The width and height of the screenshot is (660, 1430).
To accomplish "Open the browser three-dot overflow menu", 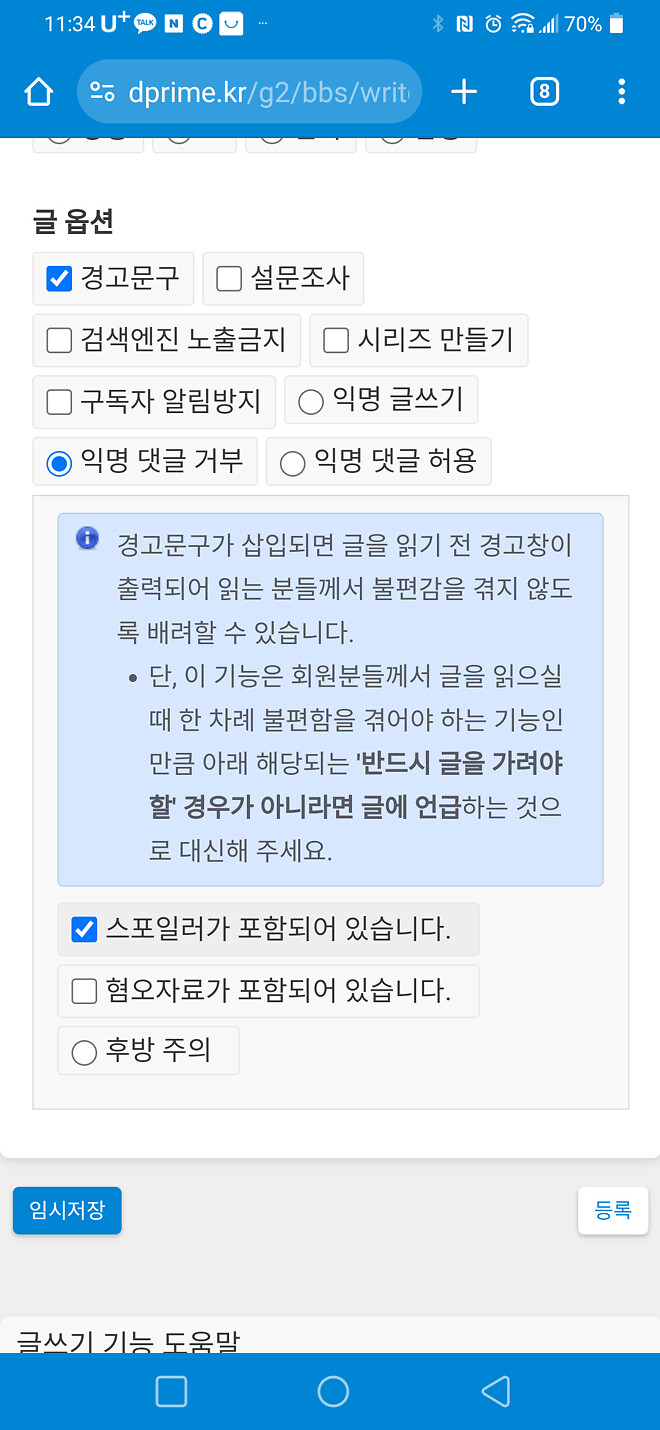I will point(621,91).
